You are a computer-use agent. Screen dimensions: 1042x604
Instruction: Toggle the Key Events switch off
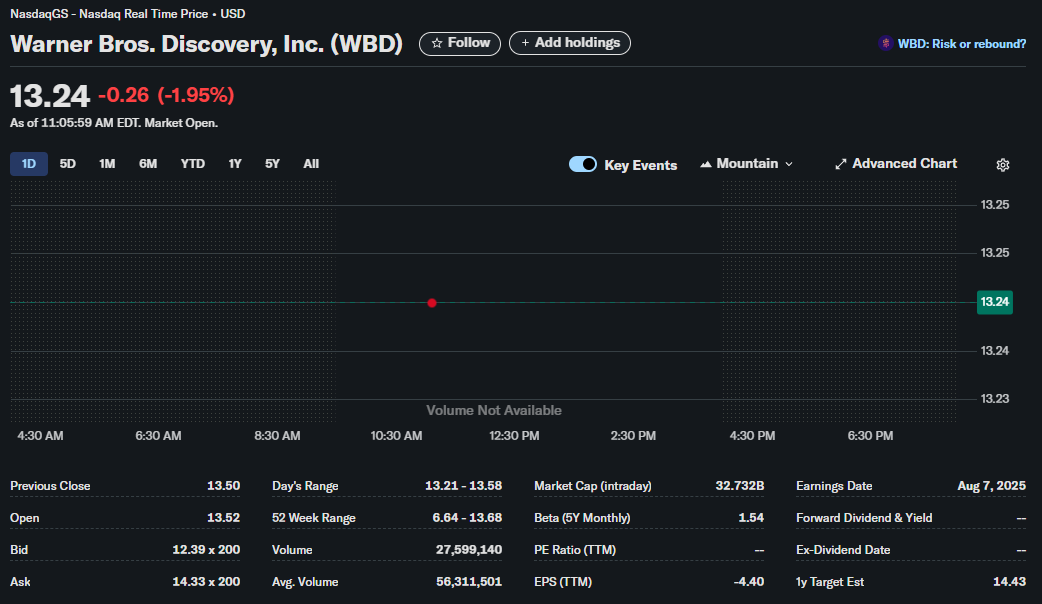point(583,164)
